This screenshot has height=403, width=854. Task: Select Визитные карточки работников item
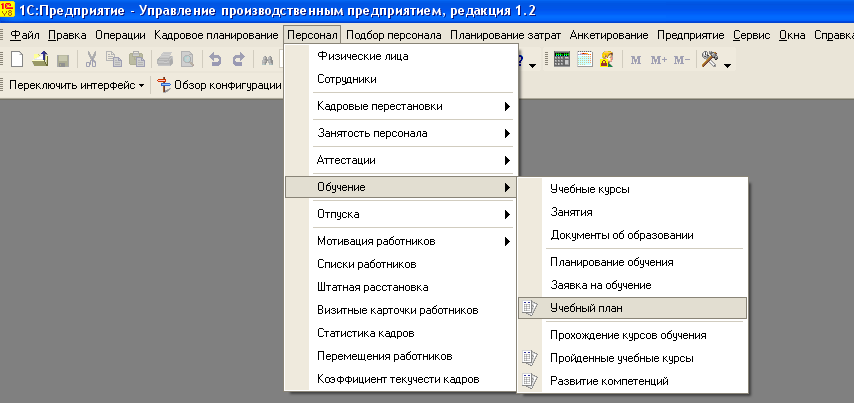pos(400,310)
